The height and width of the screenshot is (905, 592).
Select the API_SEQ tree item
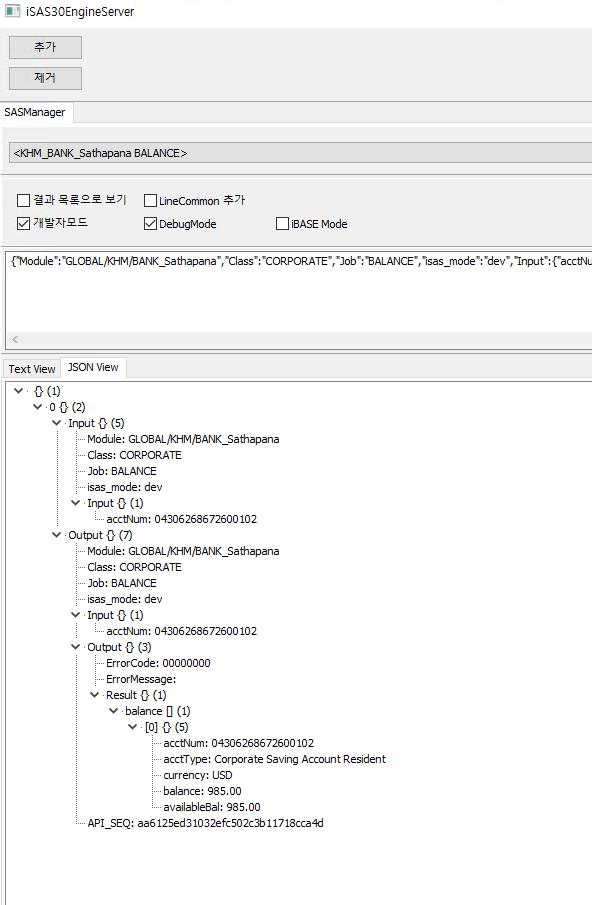pos(205,823)
